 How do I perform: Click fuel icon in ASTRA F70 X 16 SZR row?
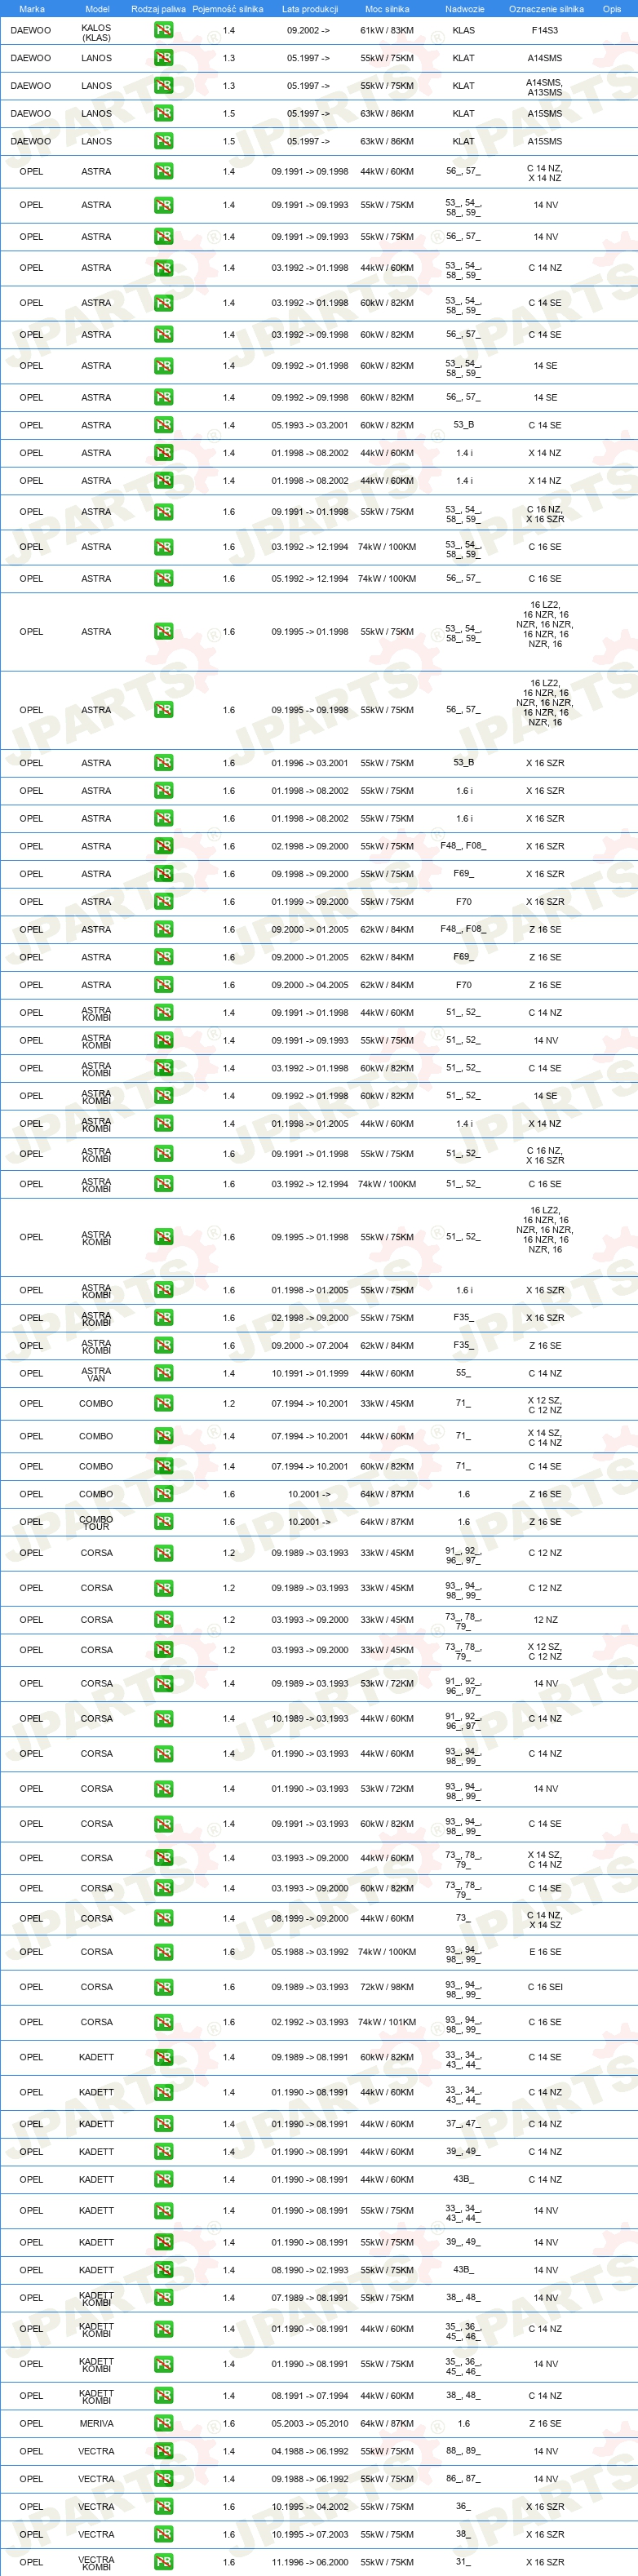[163, 902]
